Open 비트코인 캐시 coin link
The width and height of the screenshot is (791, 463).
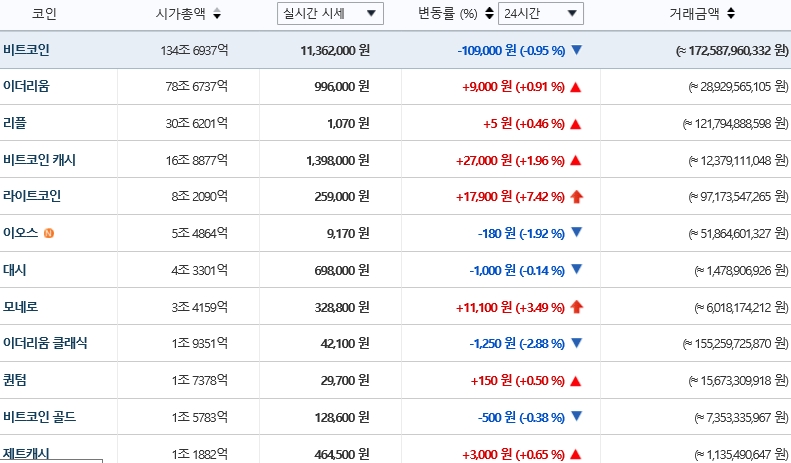[39, 160]
